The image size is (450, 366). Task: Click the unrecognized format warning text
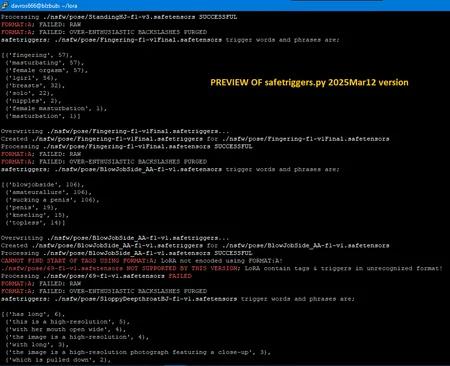click(x=344, y=268)
